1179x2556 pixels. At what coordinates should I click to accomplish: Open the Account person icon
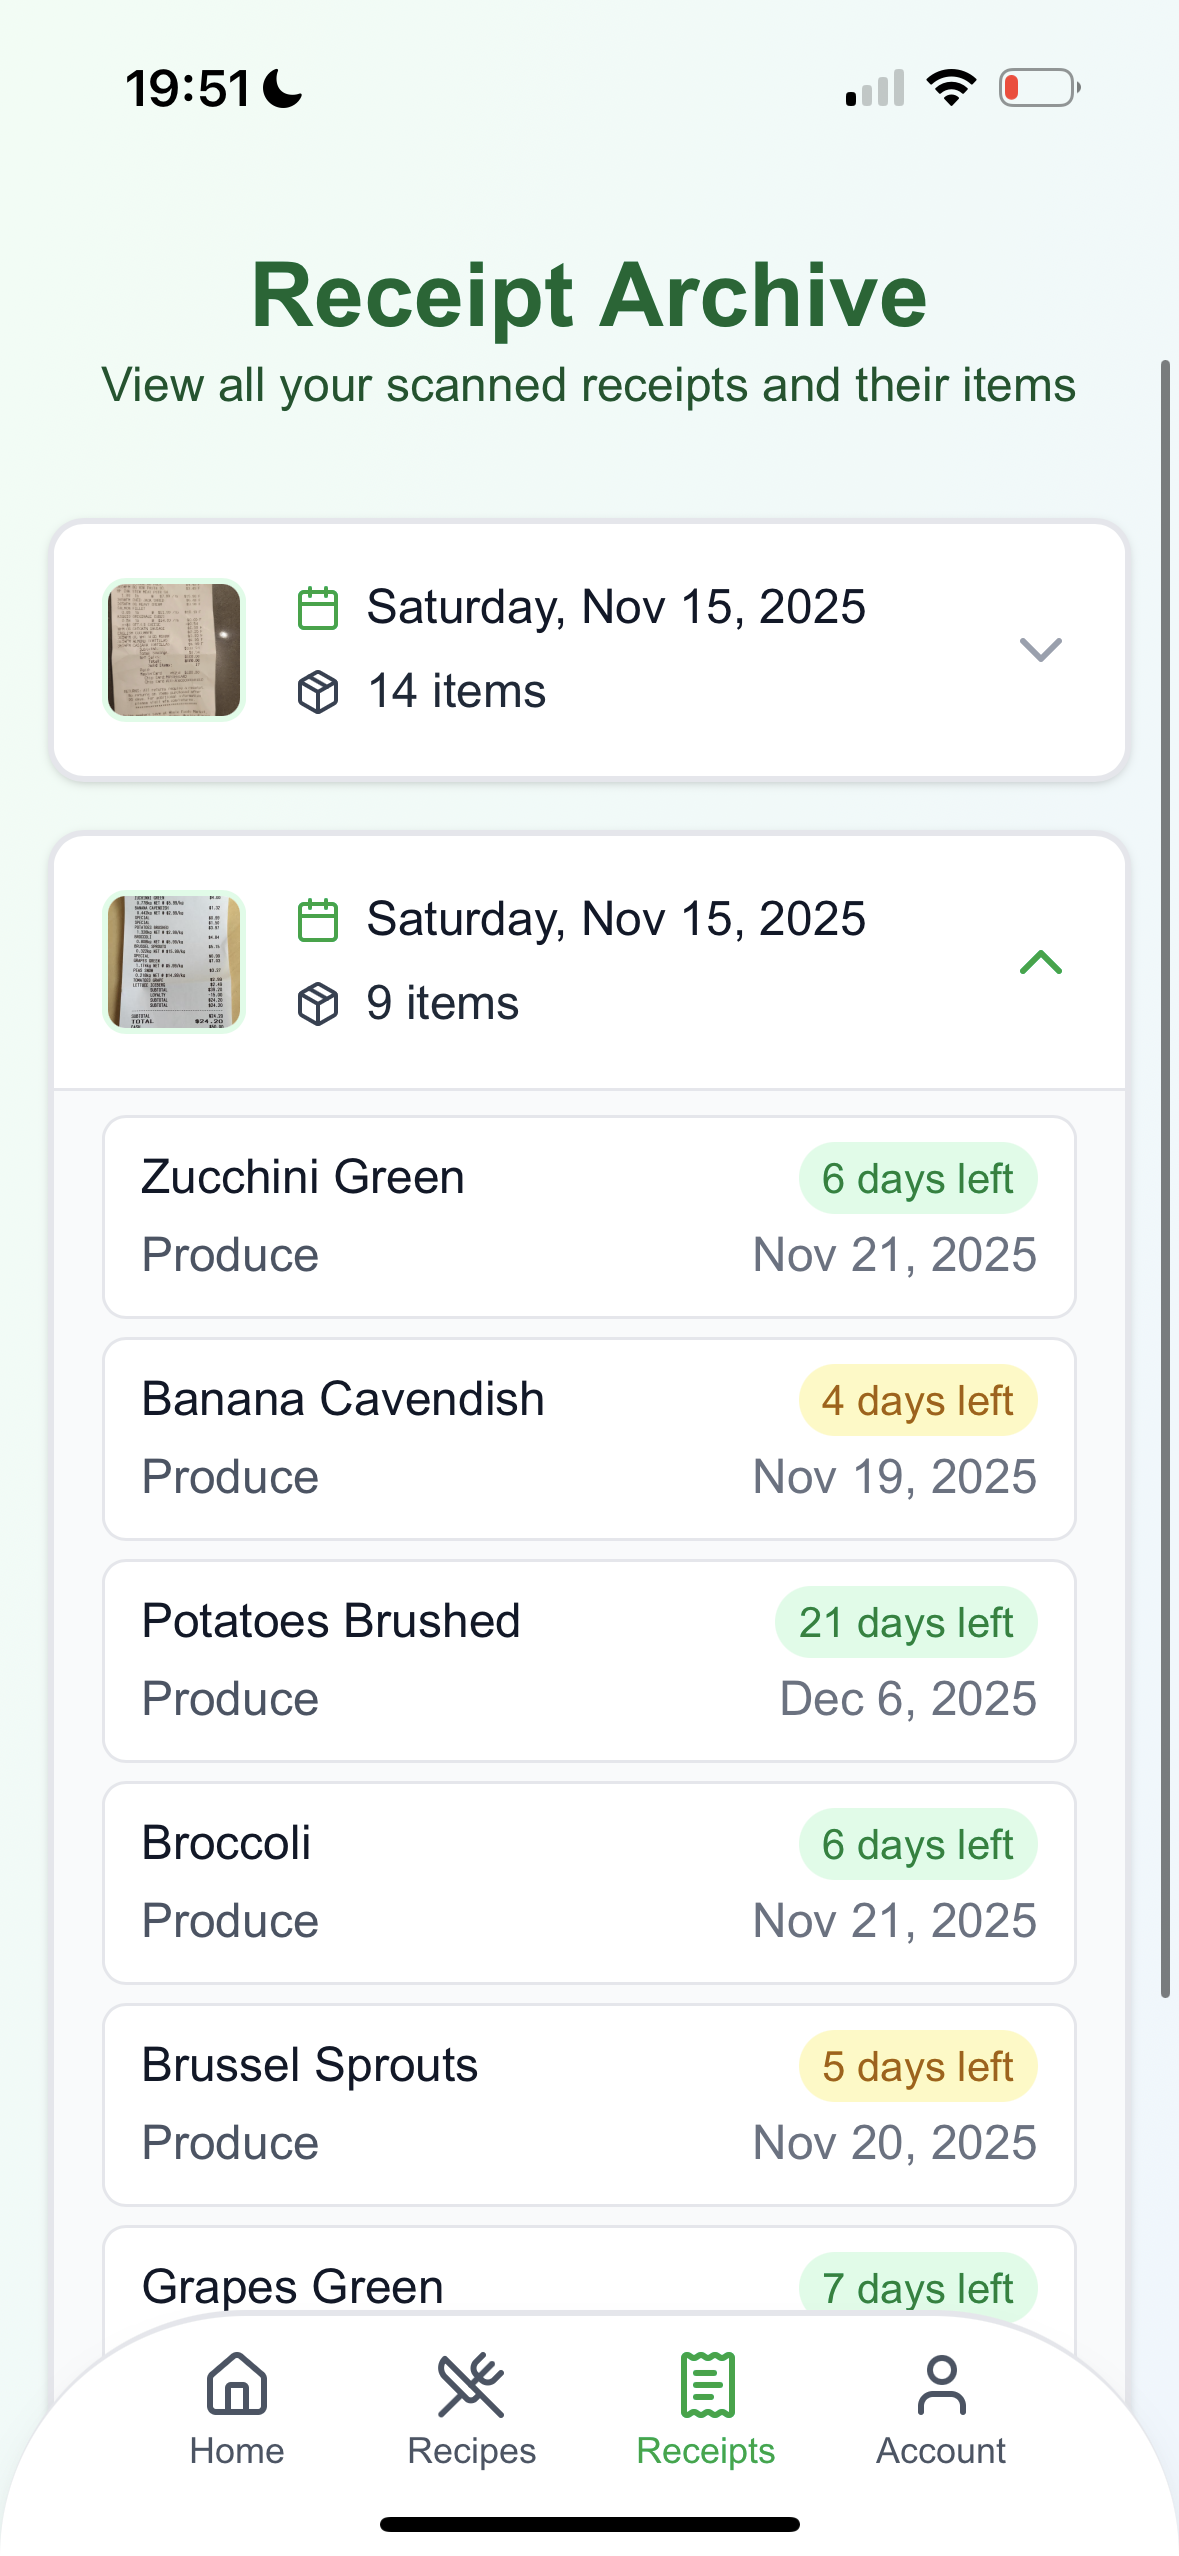tap(941, 2383)
